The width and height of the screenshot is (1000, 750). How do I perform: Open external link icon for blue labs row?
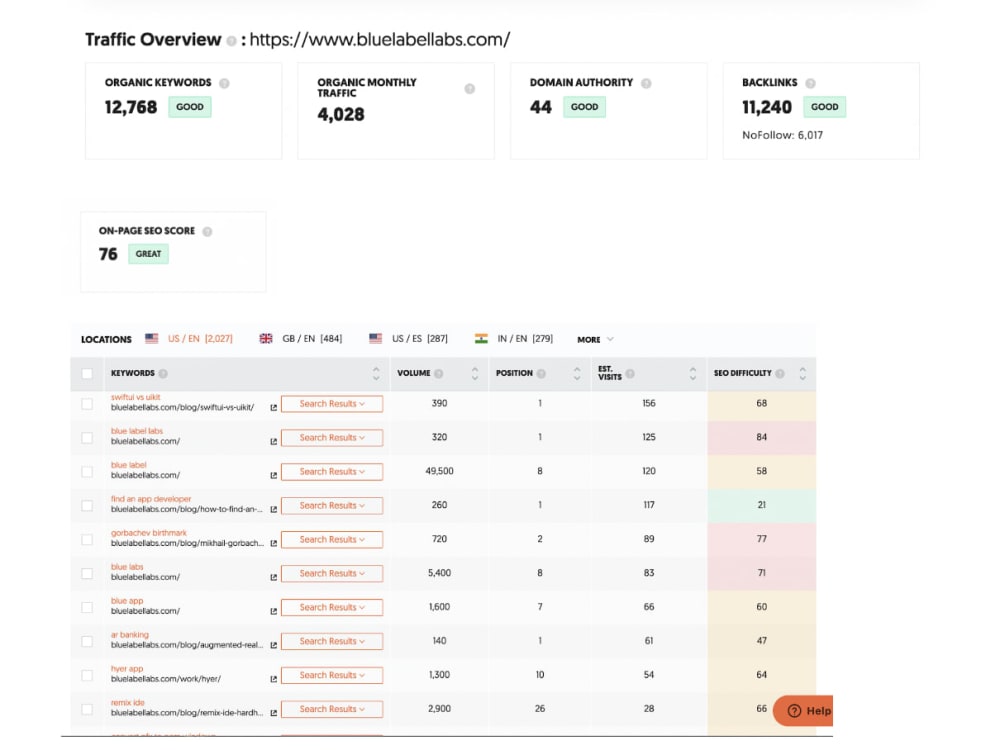(x=274, y=577)
